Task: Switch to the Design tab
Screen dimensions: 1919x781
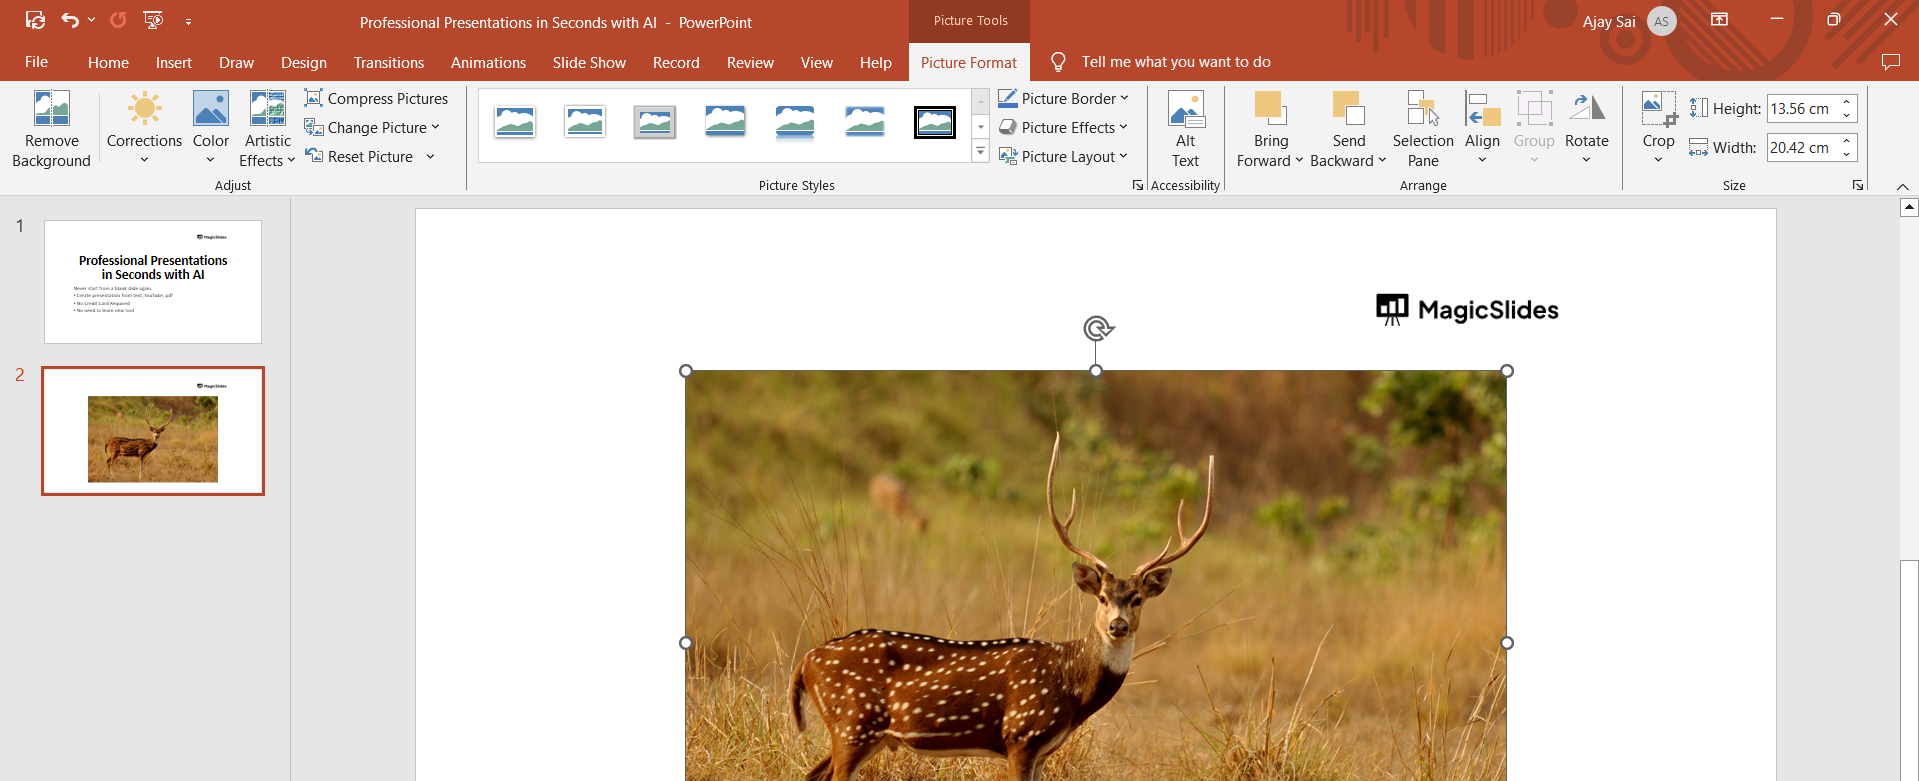Action: [303, 62]
